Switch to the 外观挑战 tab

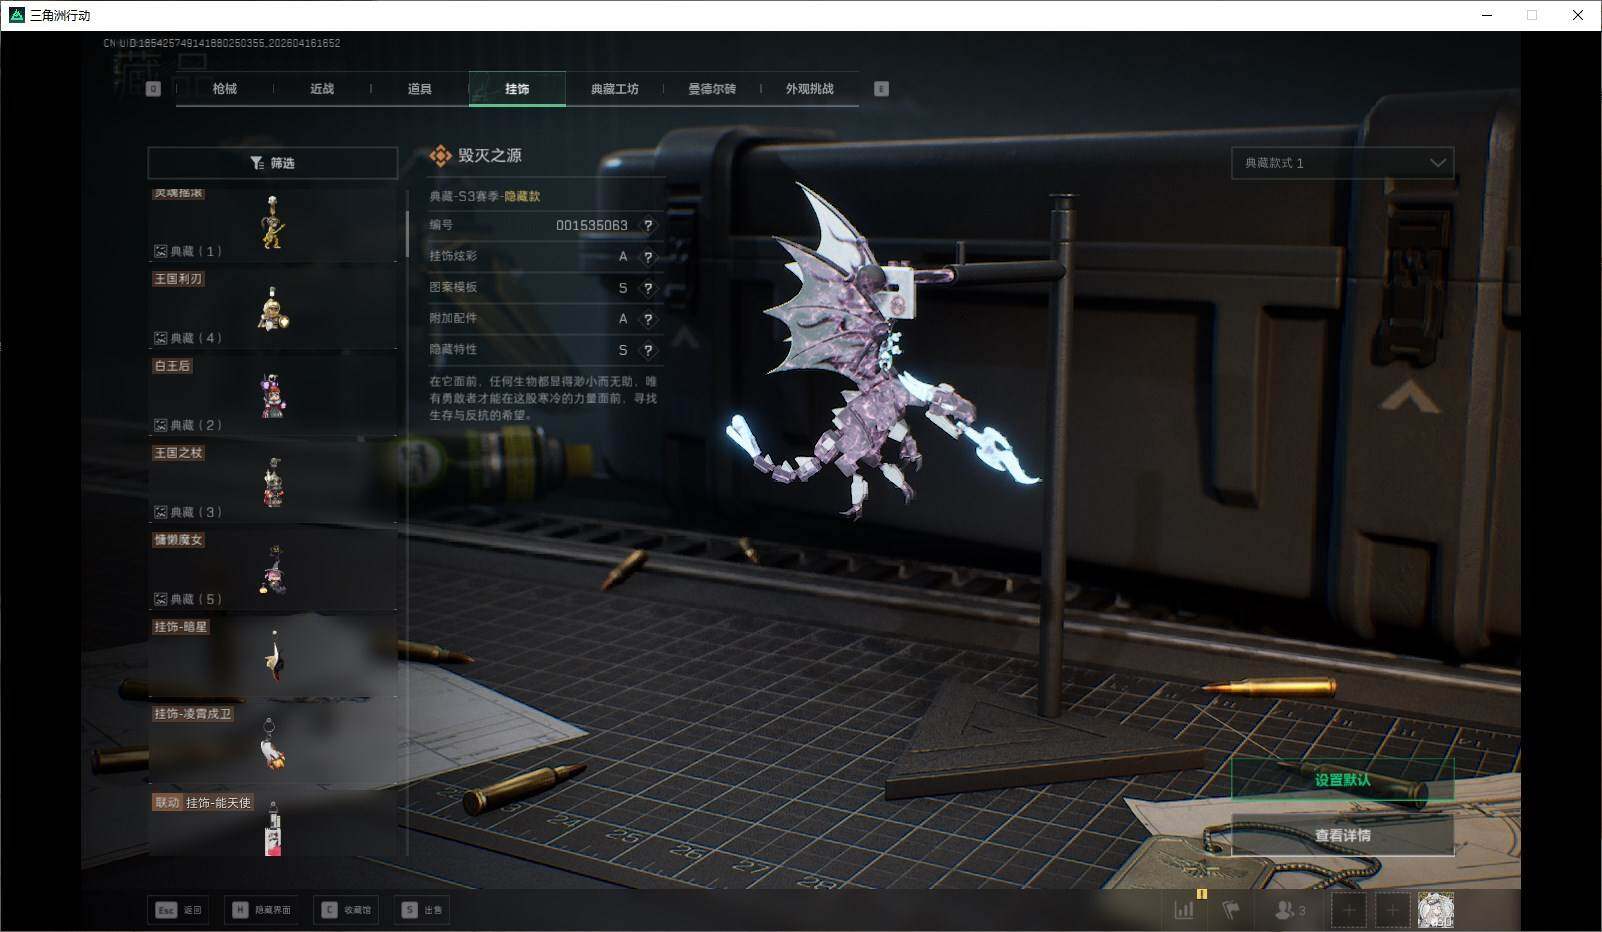point(809,89)
